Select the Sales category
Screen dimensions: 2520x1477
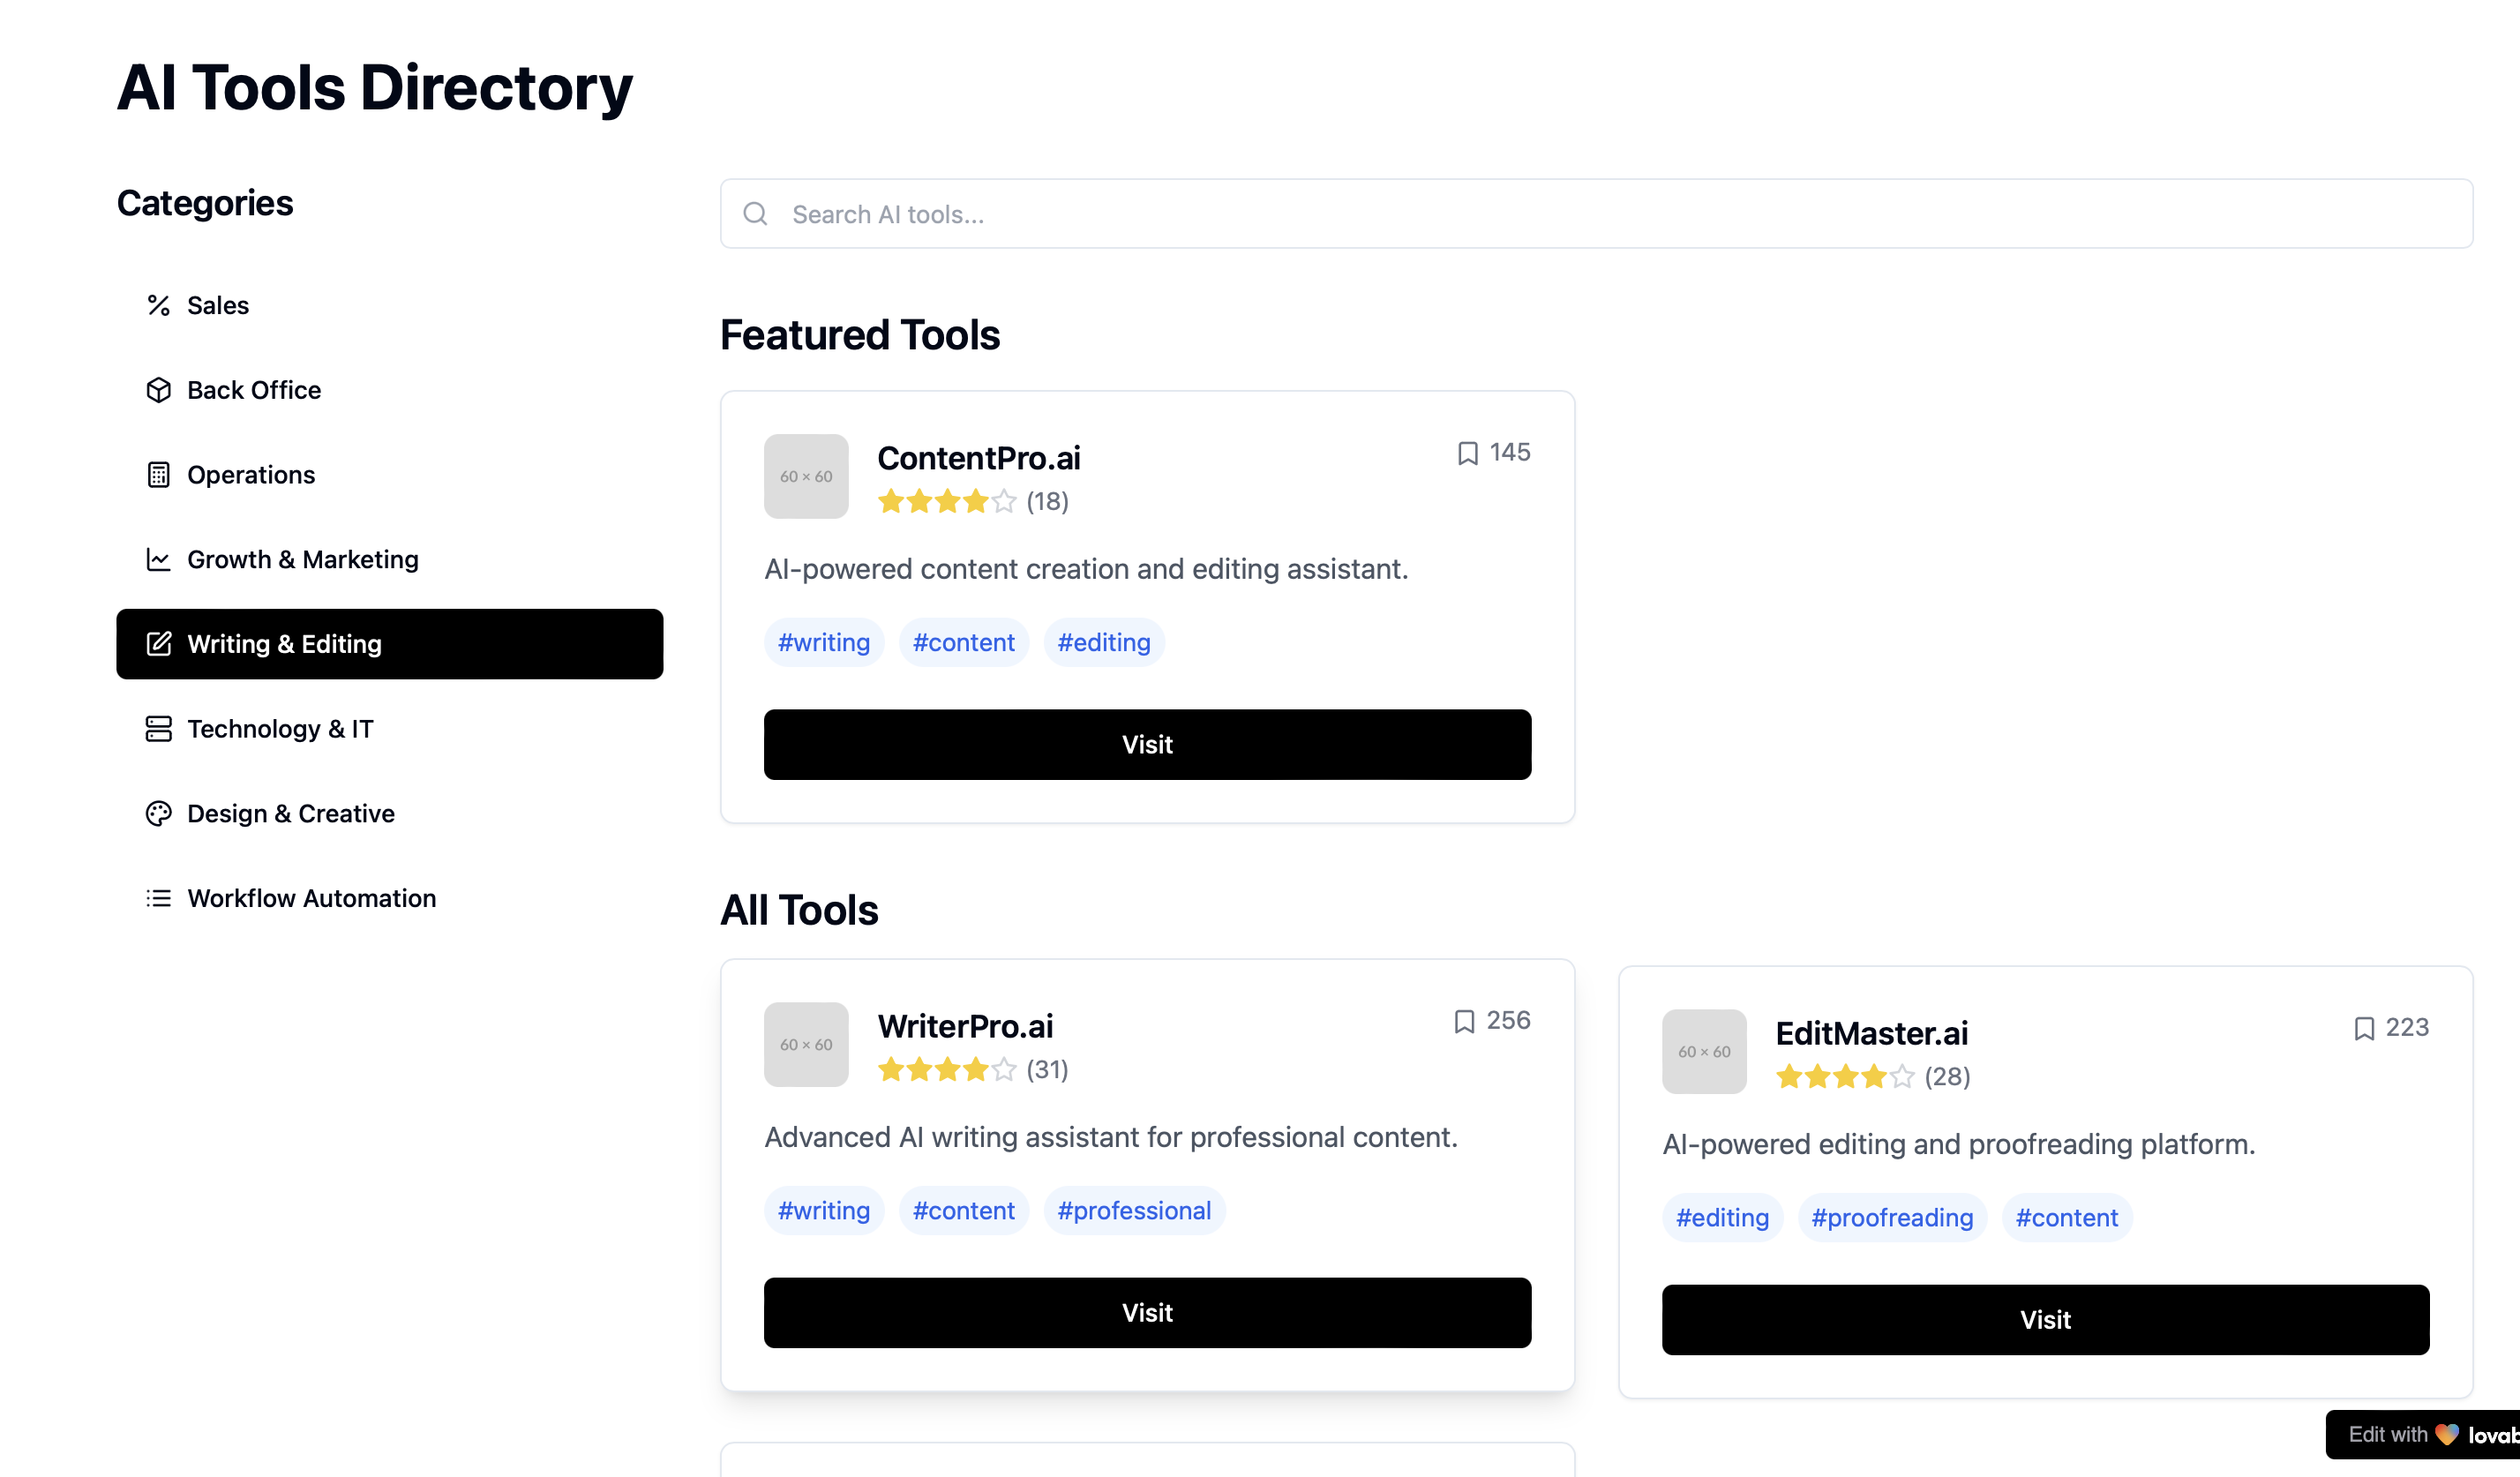tap(218, 305)
